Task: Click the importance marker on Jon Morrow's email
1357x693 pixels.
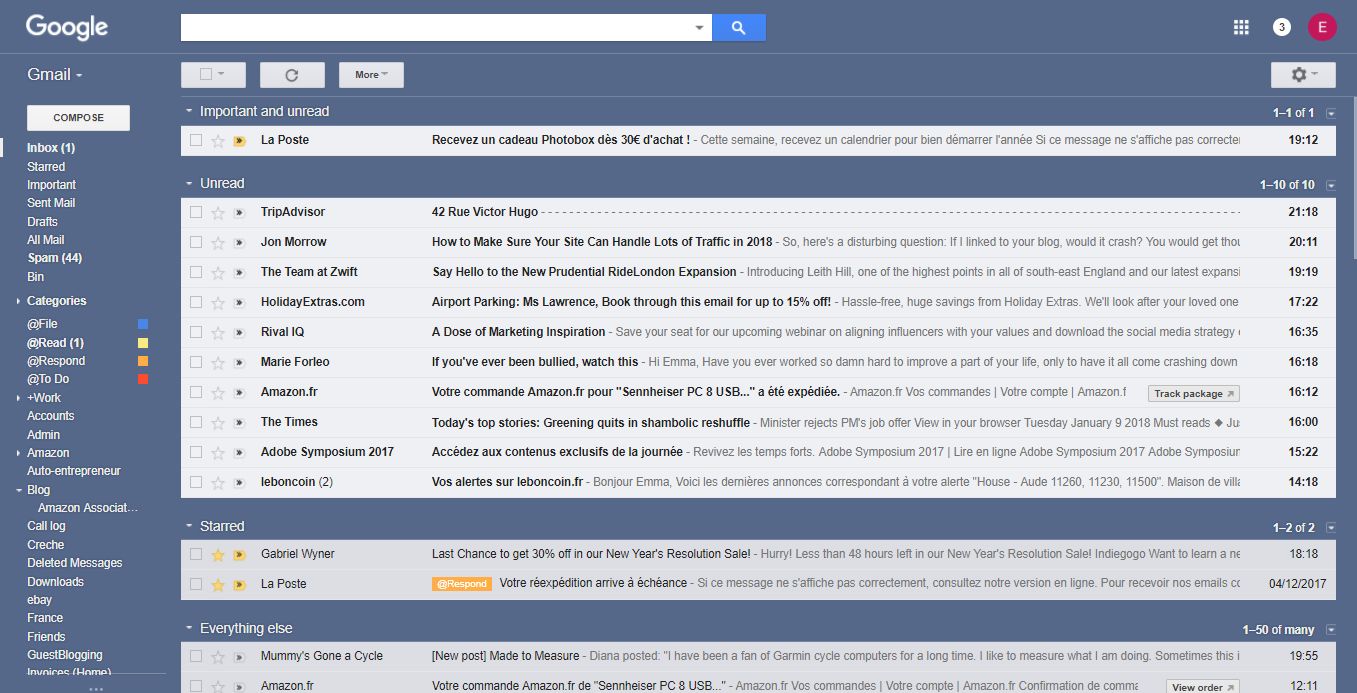Action: click(238, 241)
